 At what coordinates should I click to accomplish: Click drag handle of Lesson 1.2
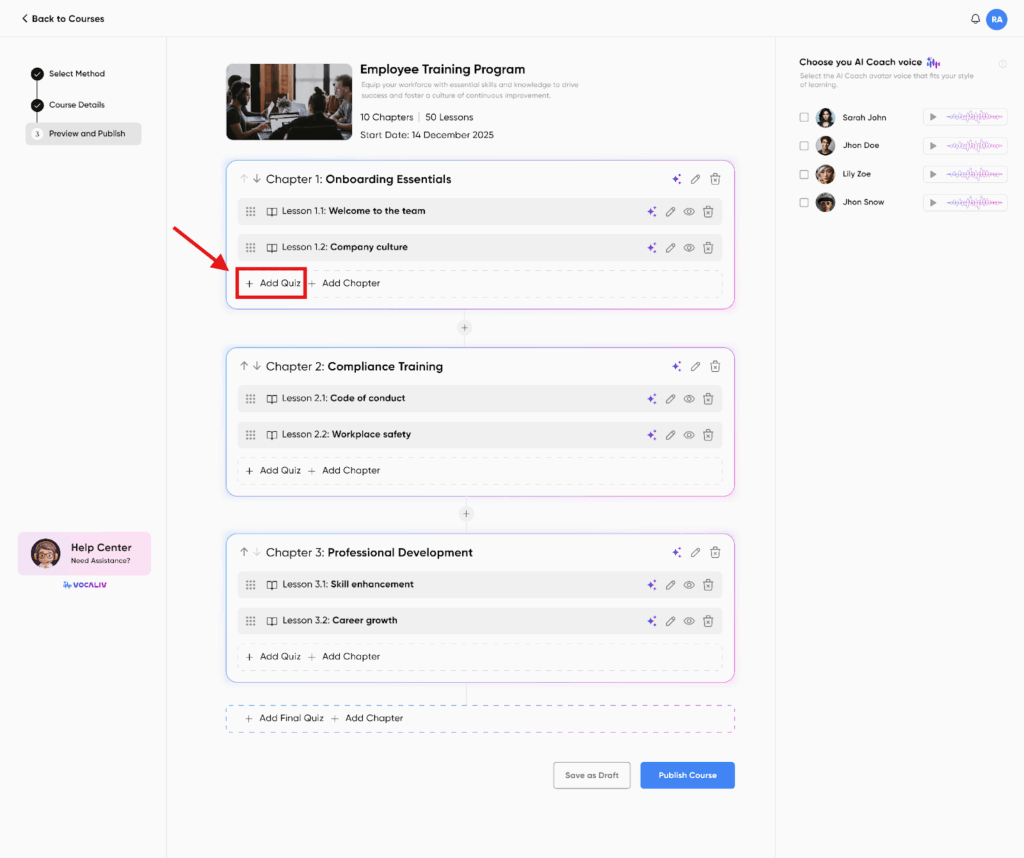251,248
